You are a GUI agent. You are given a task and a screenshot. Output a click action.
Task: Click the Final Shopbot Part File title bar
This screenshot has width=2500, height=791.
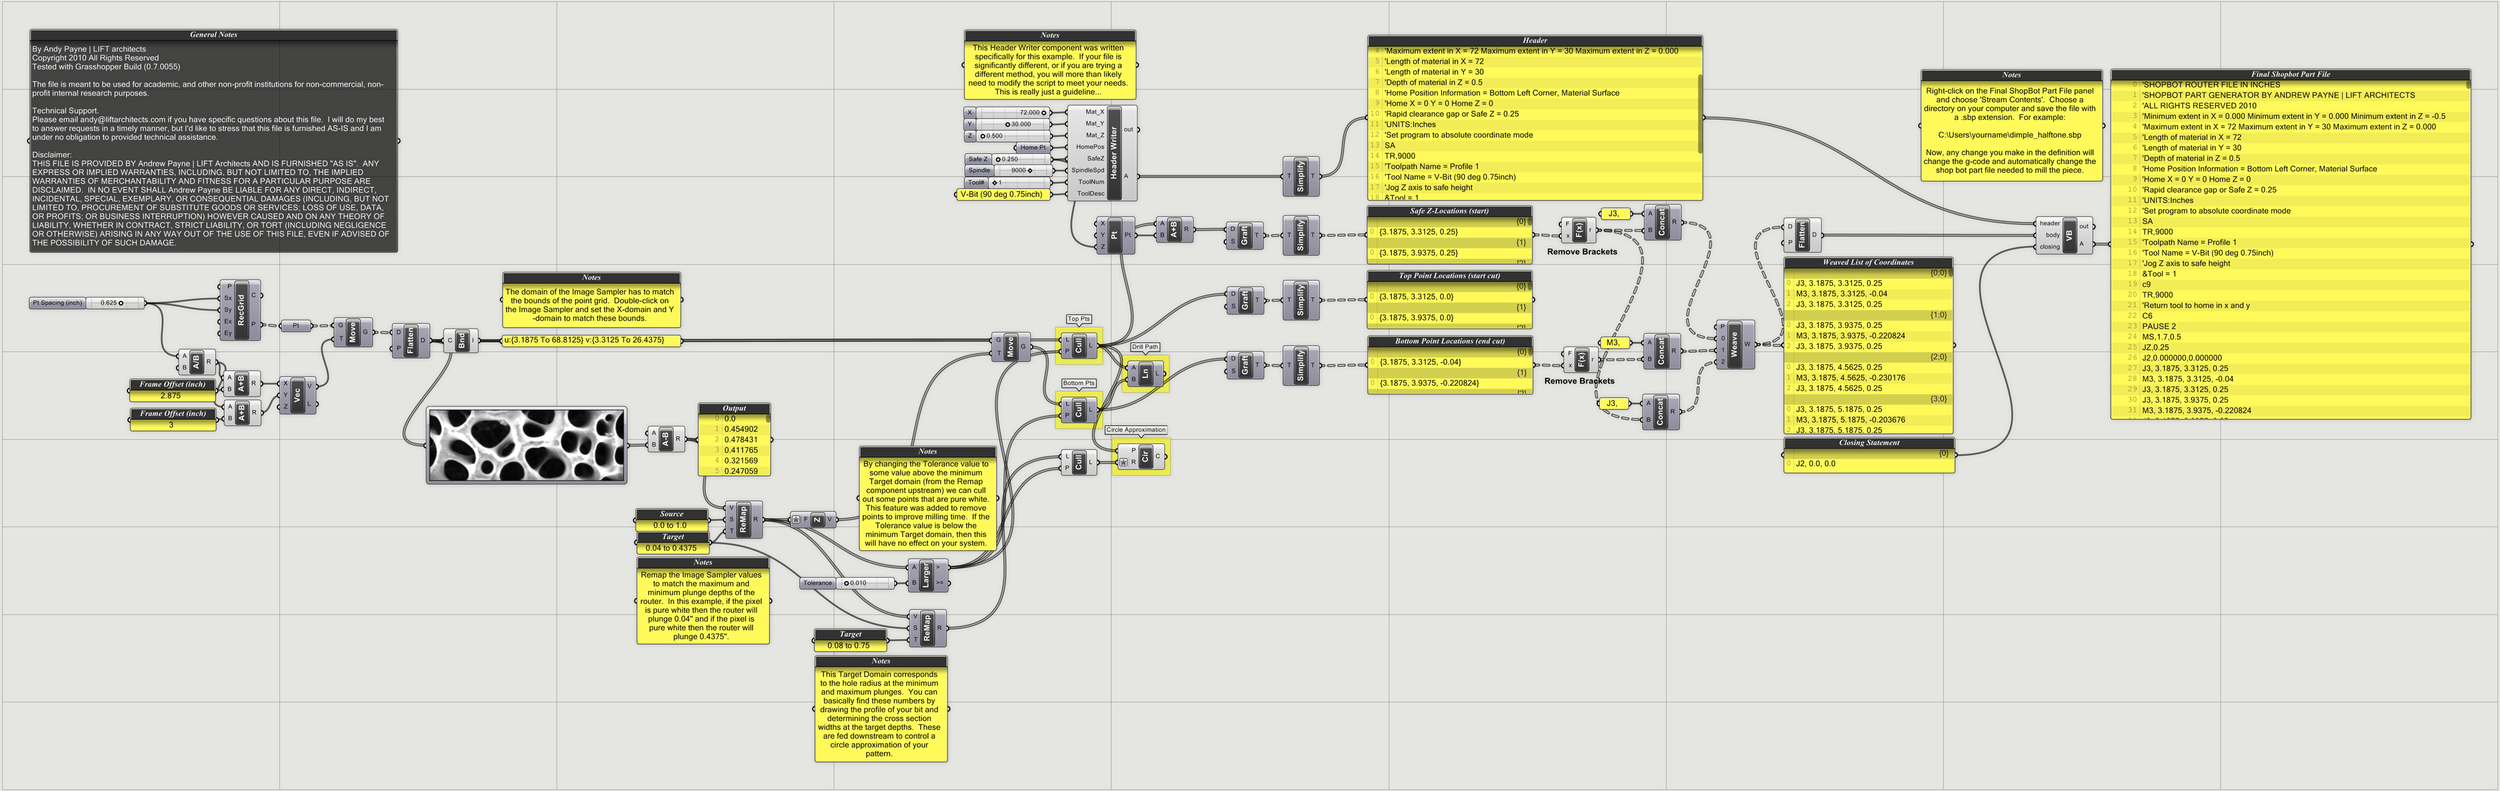coord(2290,75)
